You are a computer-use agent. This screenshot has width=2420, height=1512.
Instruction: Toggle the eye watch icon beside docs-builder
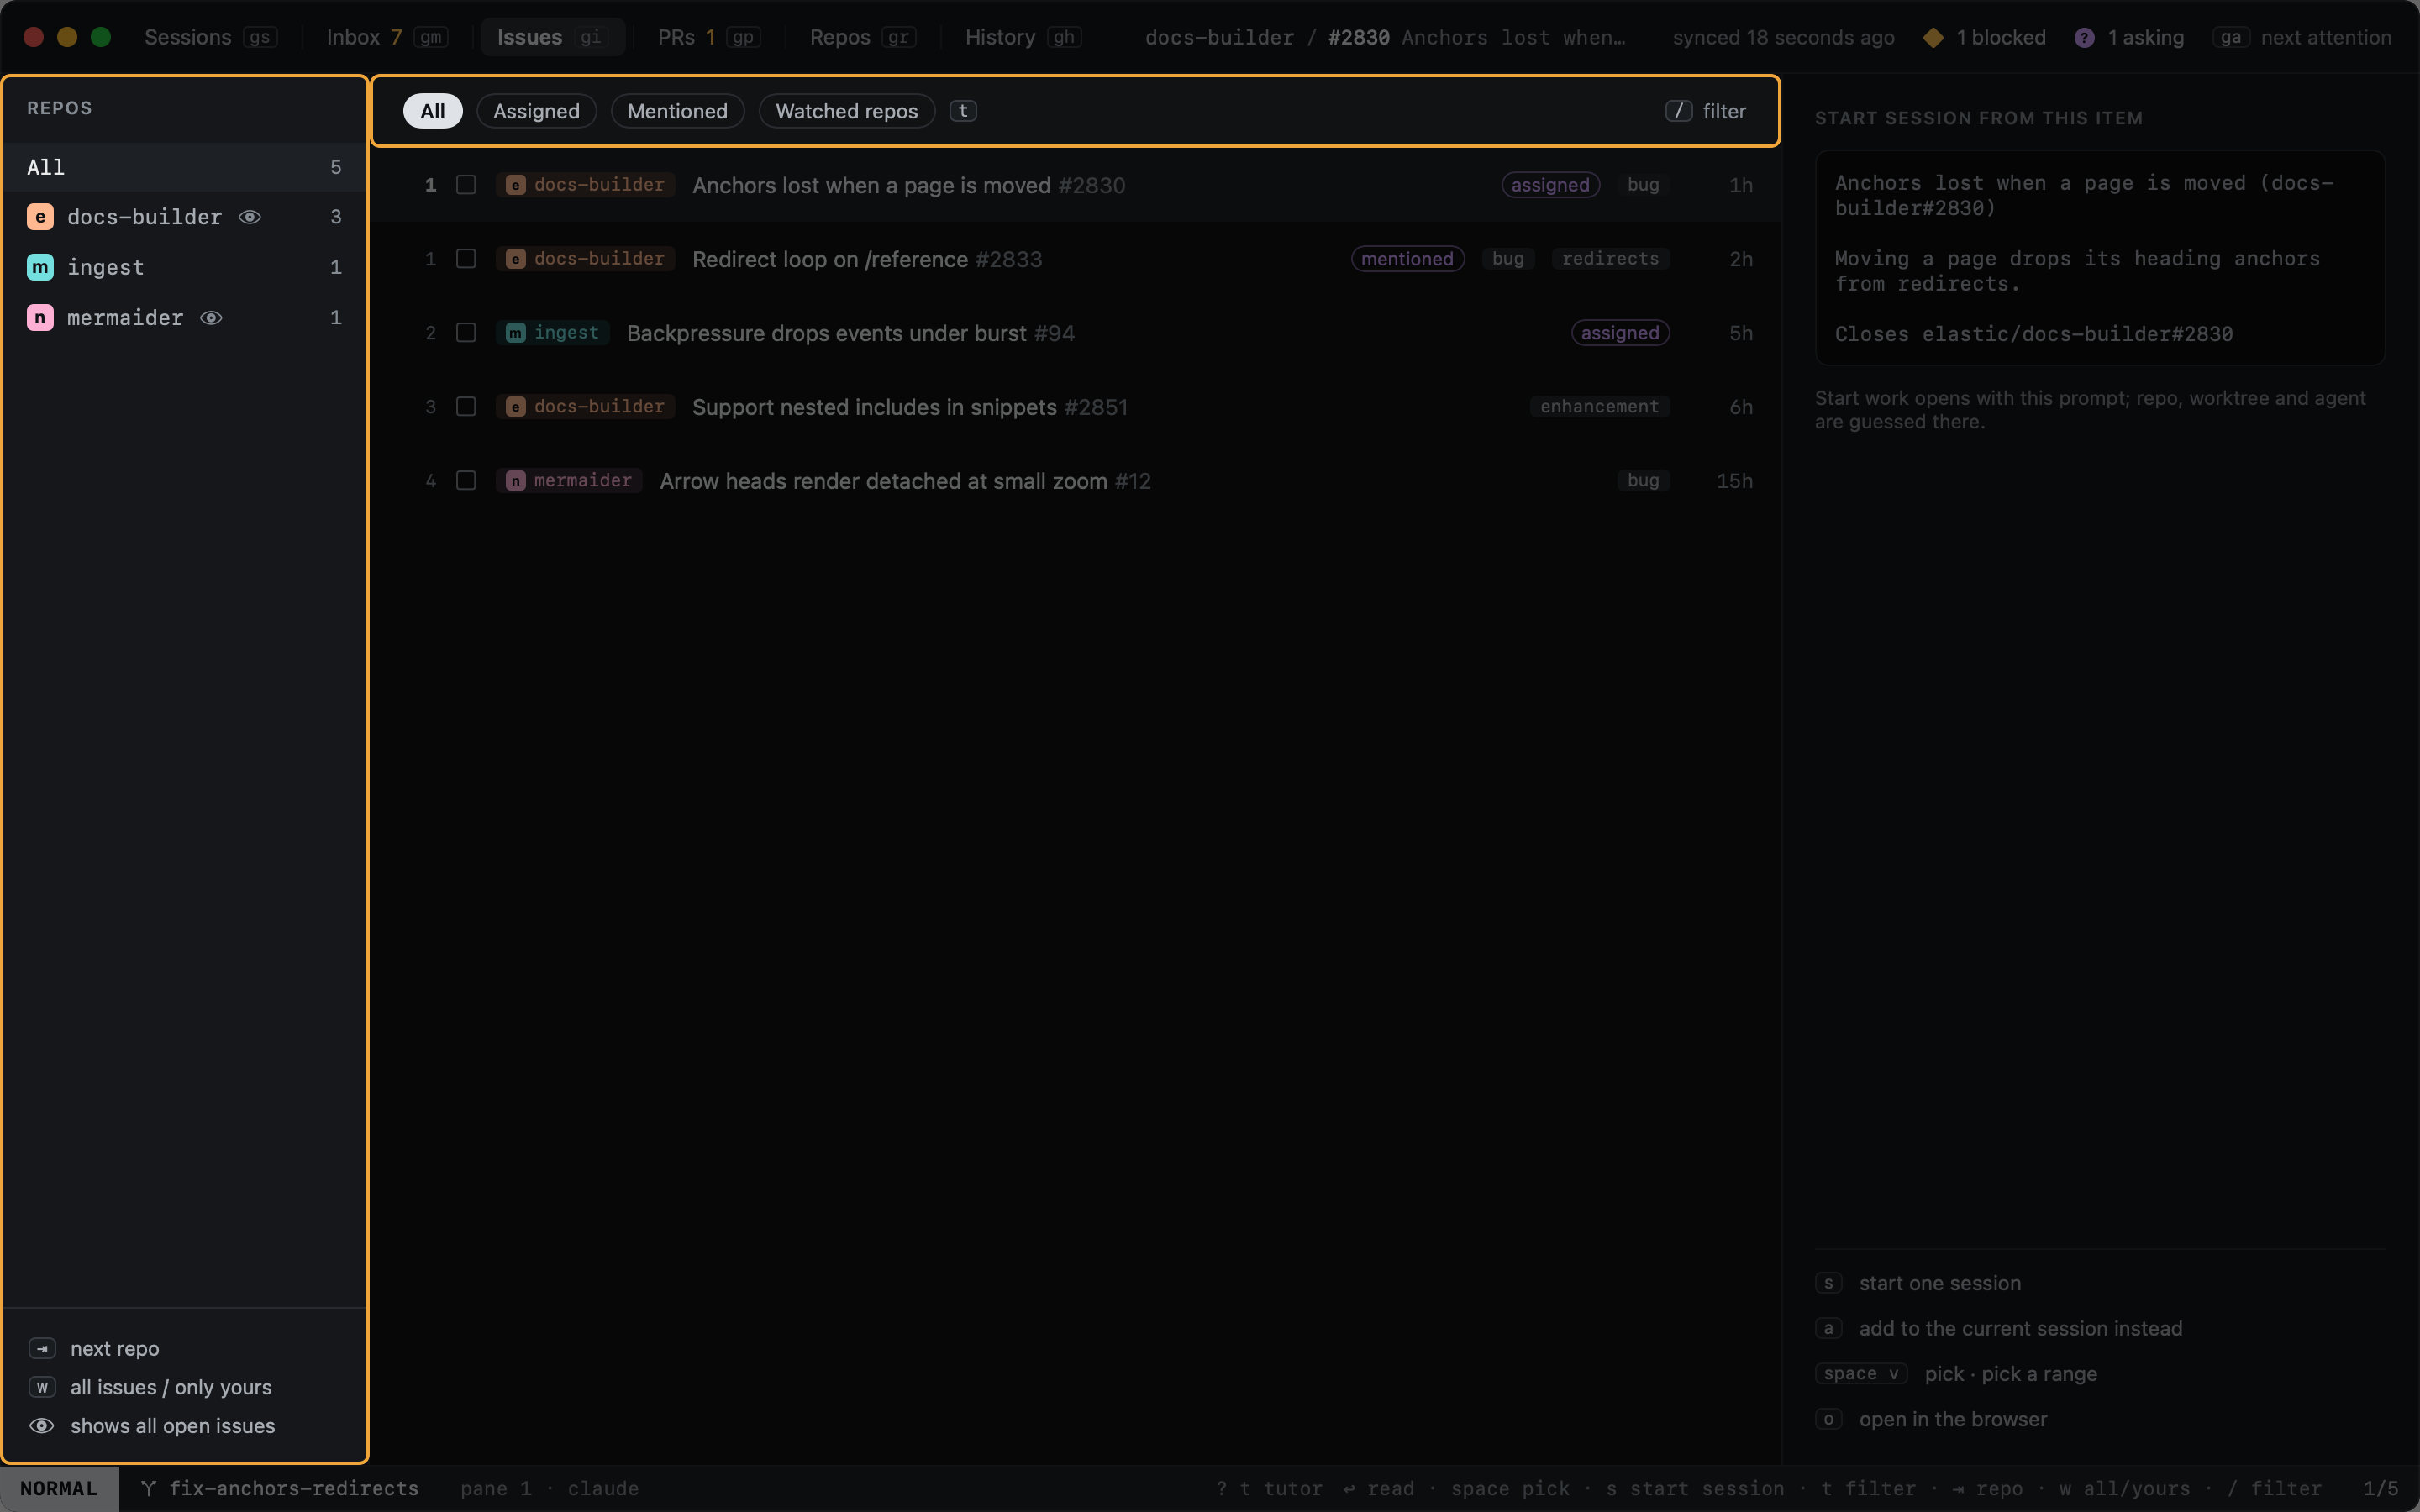tap(250, 217)
